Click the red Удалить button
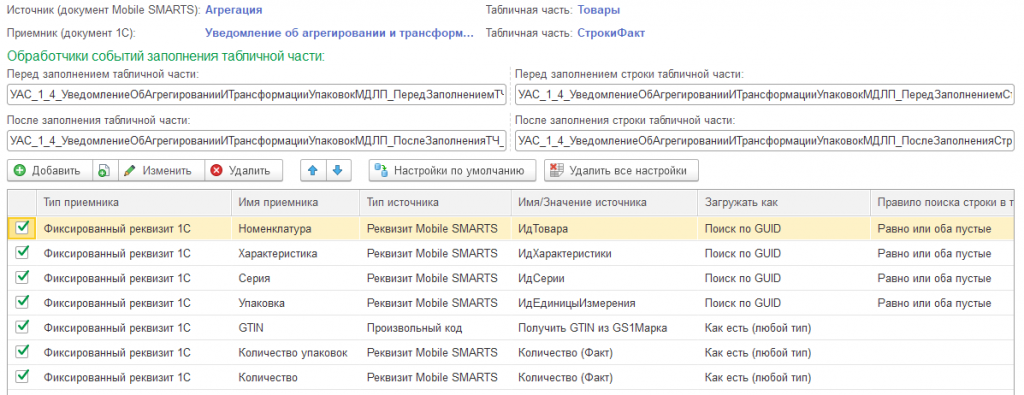This screenshot has height=395, width=1024. (x=243, y=170)
